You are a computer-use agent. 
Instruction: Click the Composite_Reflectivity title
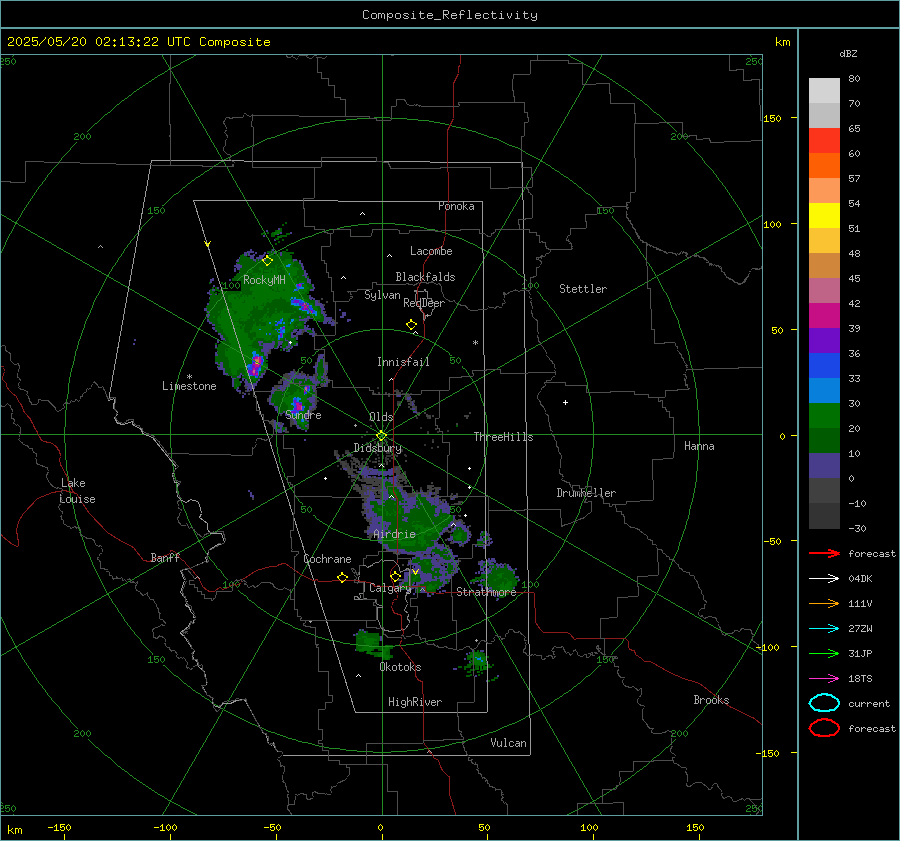pyautogui.click(x=449, y=15)
